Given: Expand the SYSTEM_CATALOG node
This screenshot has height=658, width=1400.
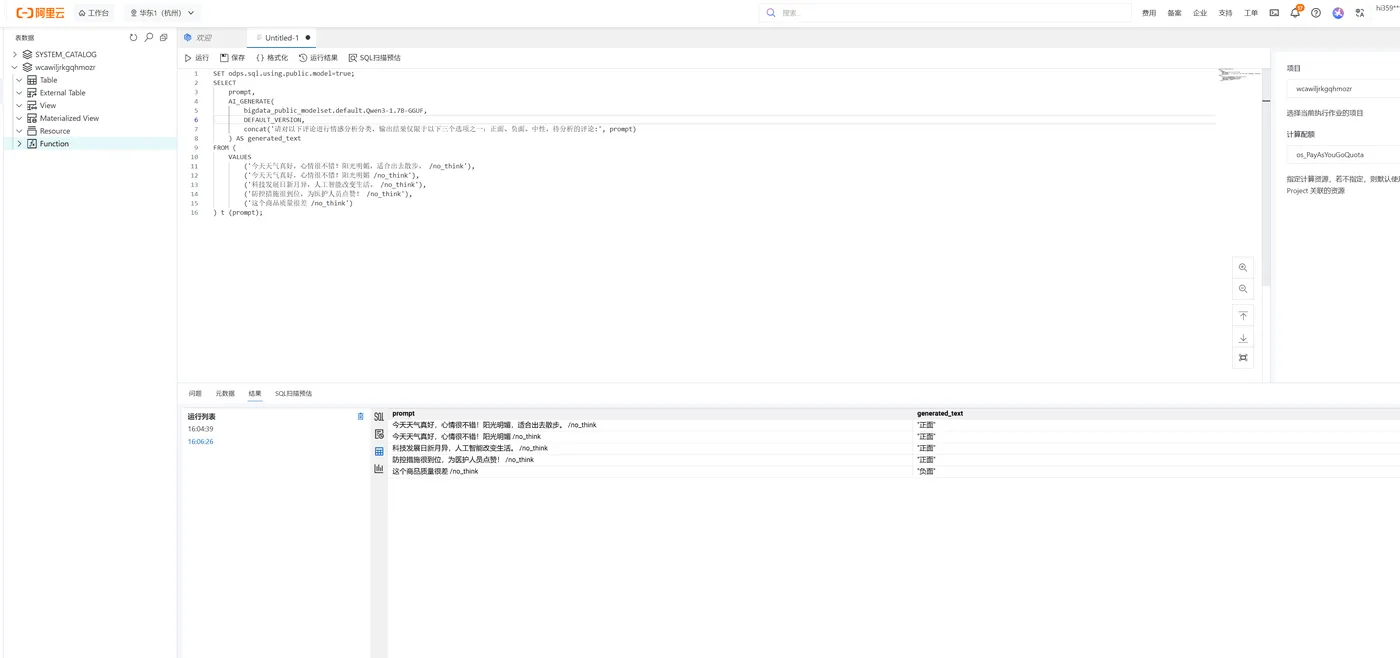Looking at the screenshot, I should click(x=14, y=54).
